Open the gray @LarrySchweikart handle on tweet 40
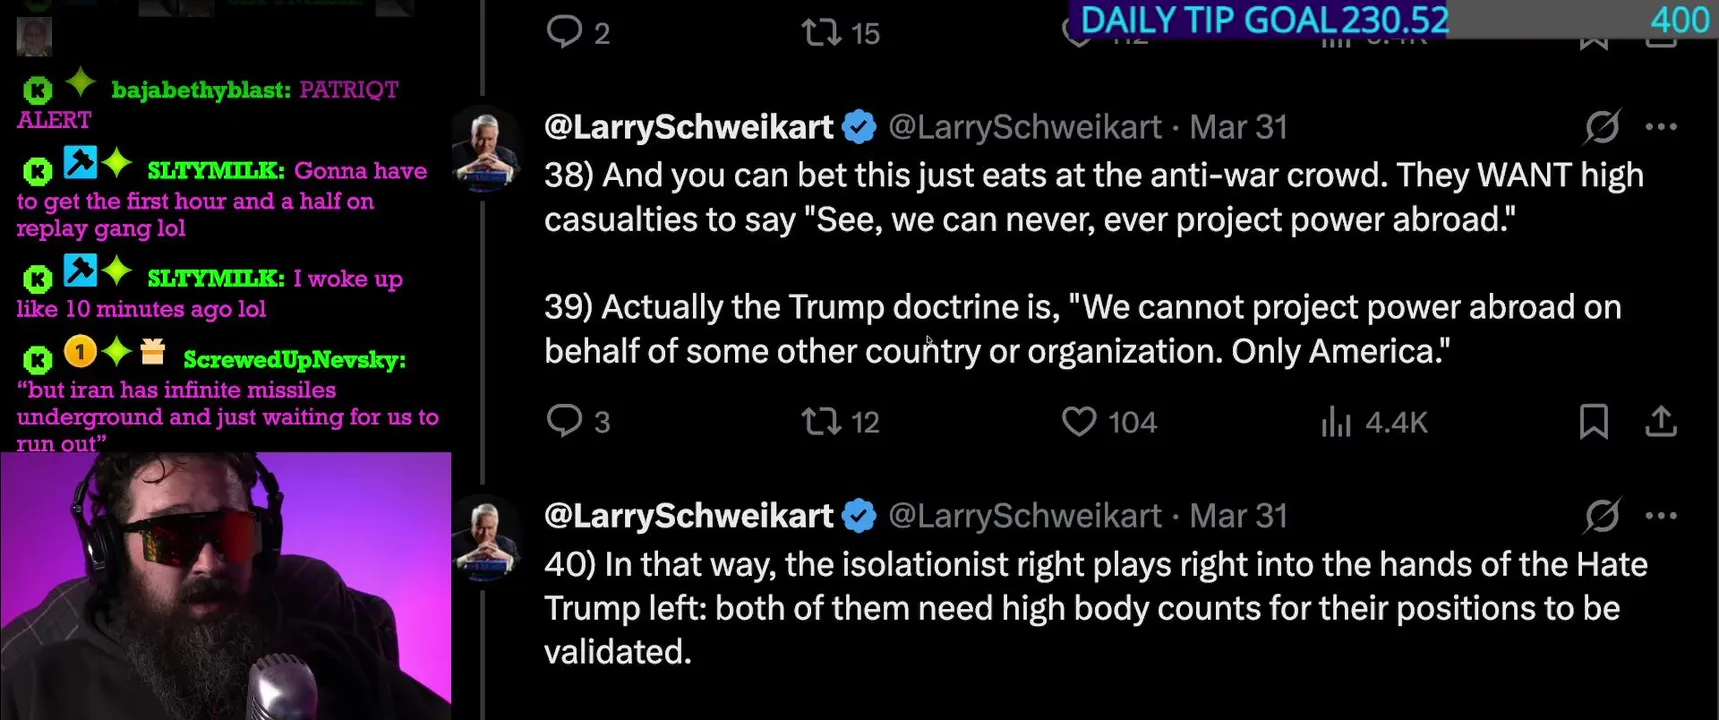Image resolution: width=1719 pixels, height=720 pixels. click(1024, 516)
